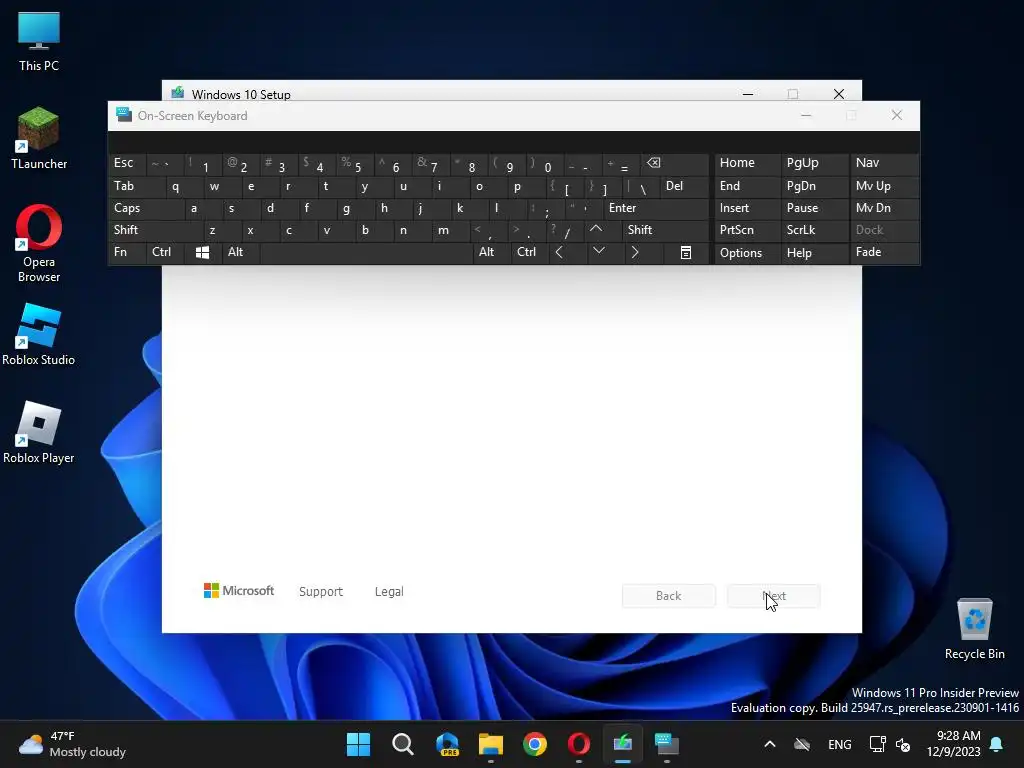Toggle the right Shift key
This screenshot has width=1024, height=768.
(x=665, y=230)
